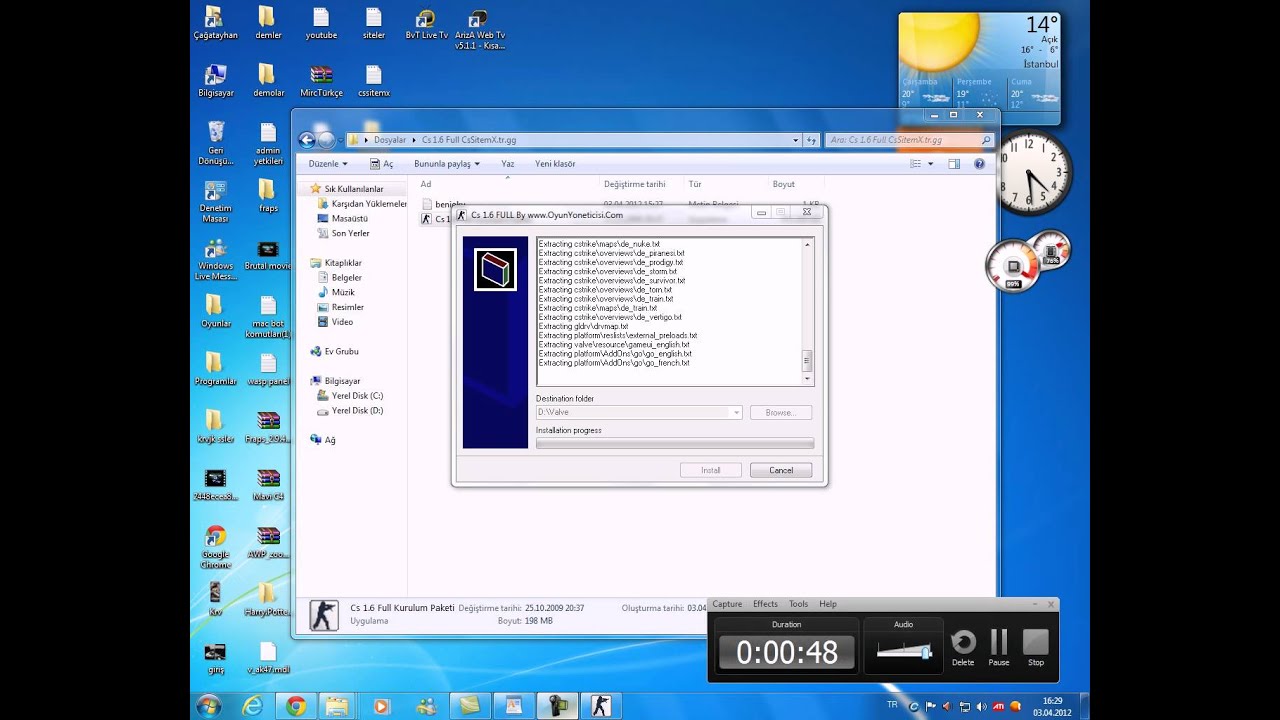
Task: Click Yeni klasör in Explorer toolbar
Action: pyautogui.click(x=555, y=164)
